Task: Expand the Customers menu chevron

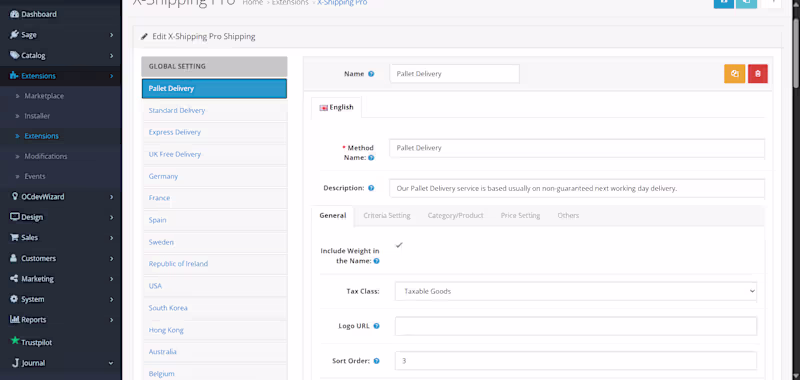Action: (x=111, y=258)
